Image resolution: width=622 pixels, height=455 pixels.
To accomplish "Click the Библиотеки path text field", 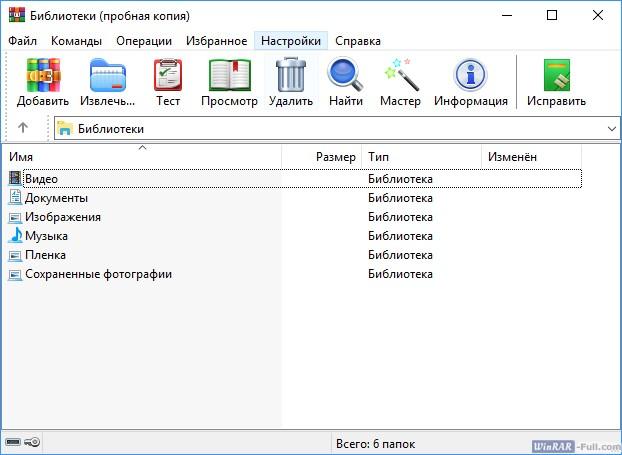I will (337, 129).
